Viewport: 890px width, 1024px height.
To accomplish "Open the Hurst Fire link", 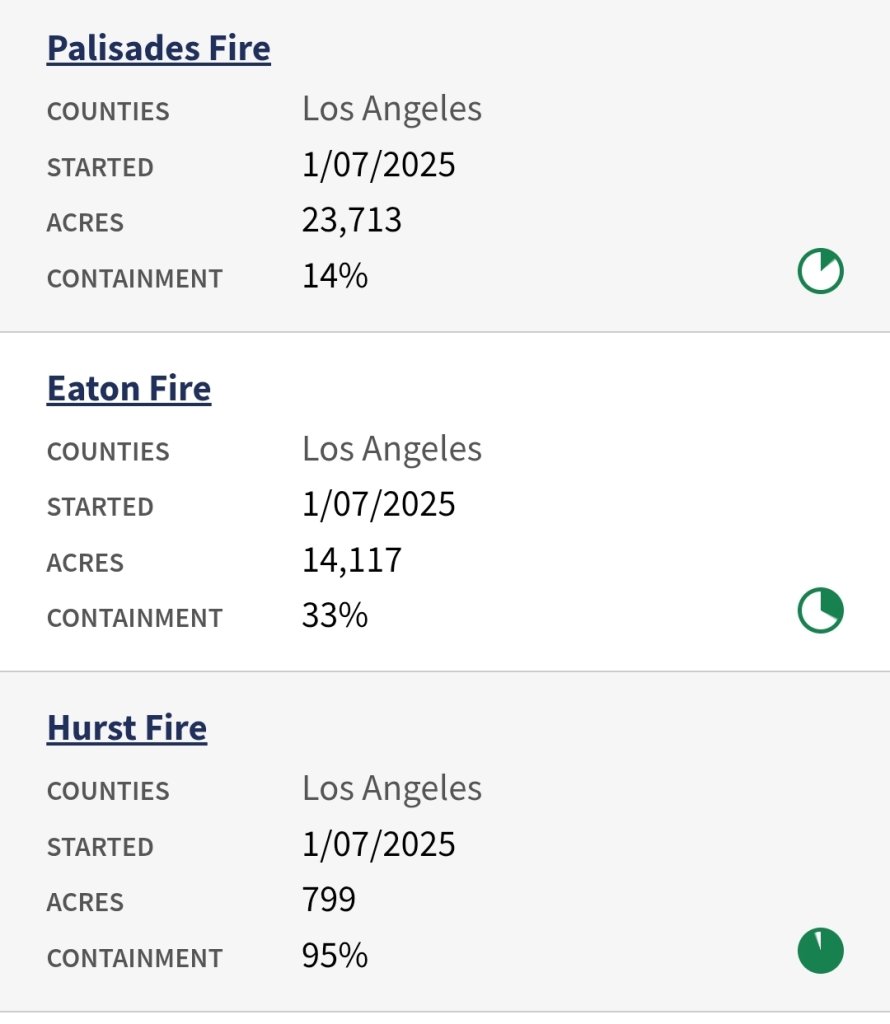I will (127, 728).
